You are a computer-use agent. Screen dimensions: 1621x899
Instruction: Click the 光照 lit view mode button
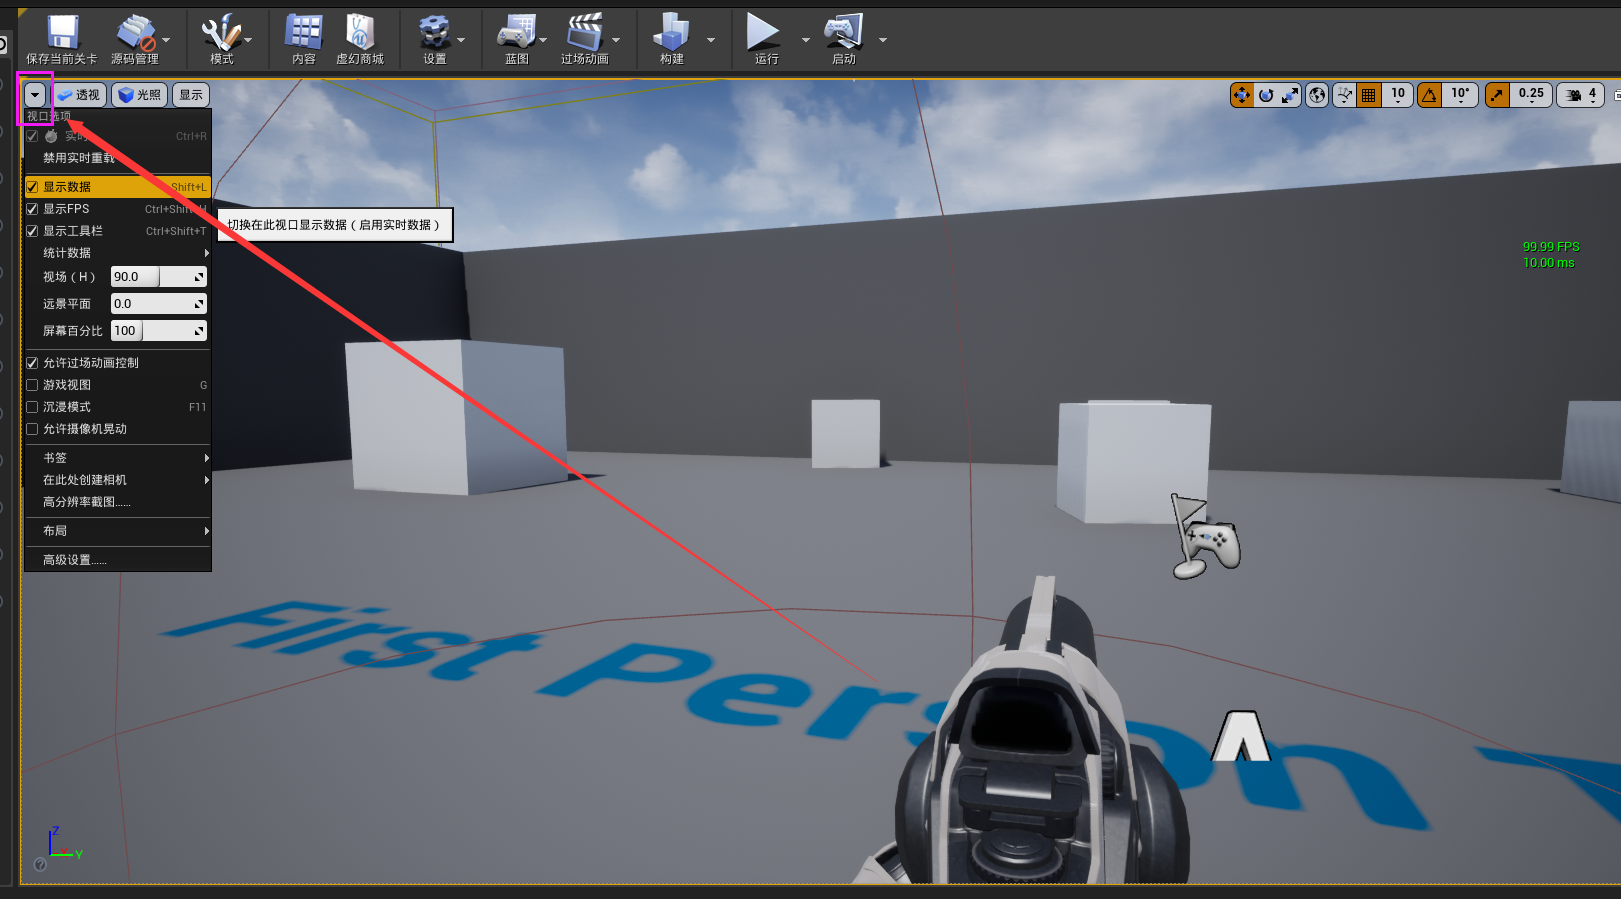click(139, 95)
